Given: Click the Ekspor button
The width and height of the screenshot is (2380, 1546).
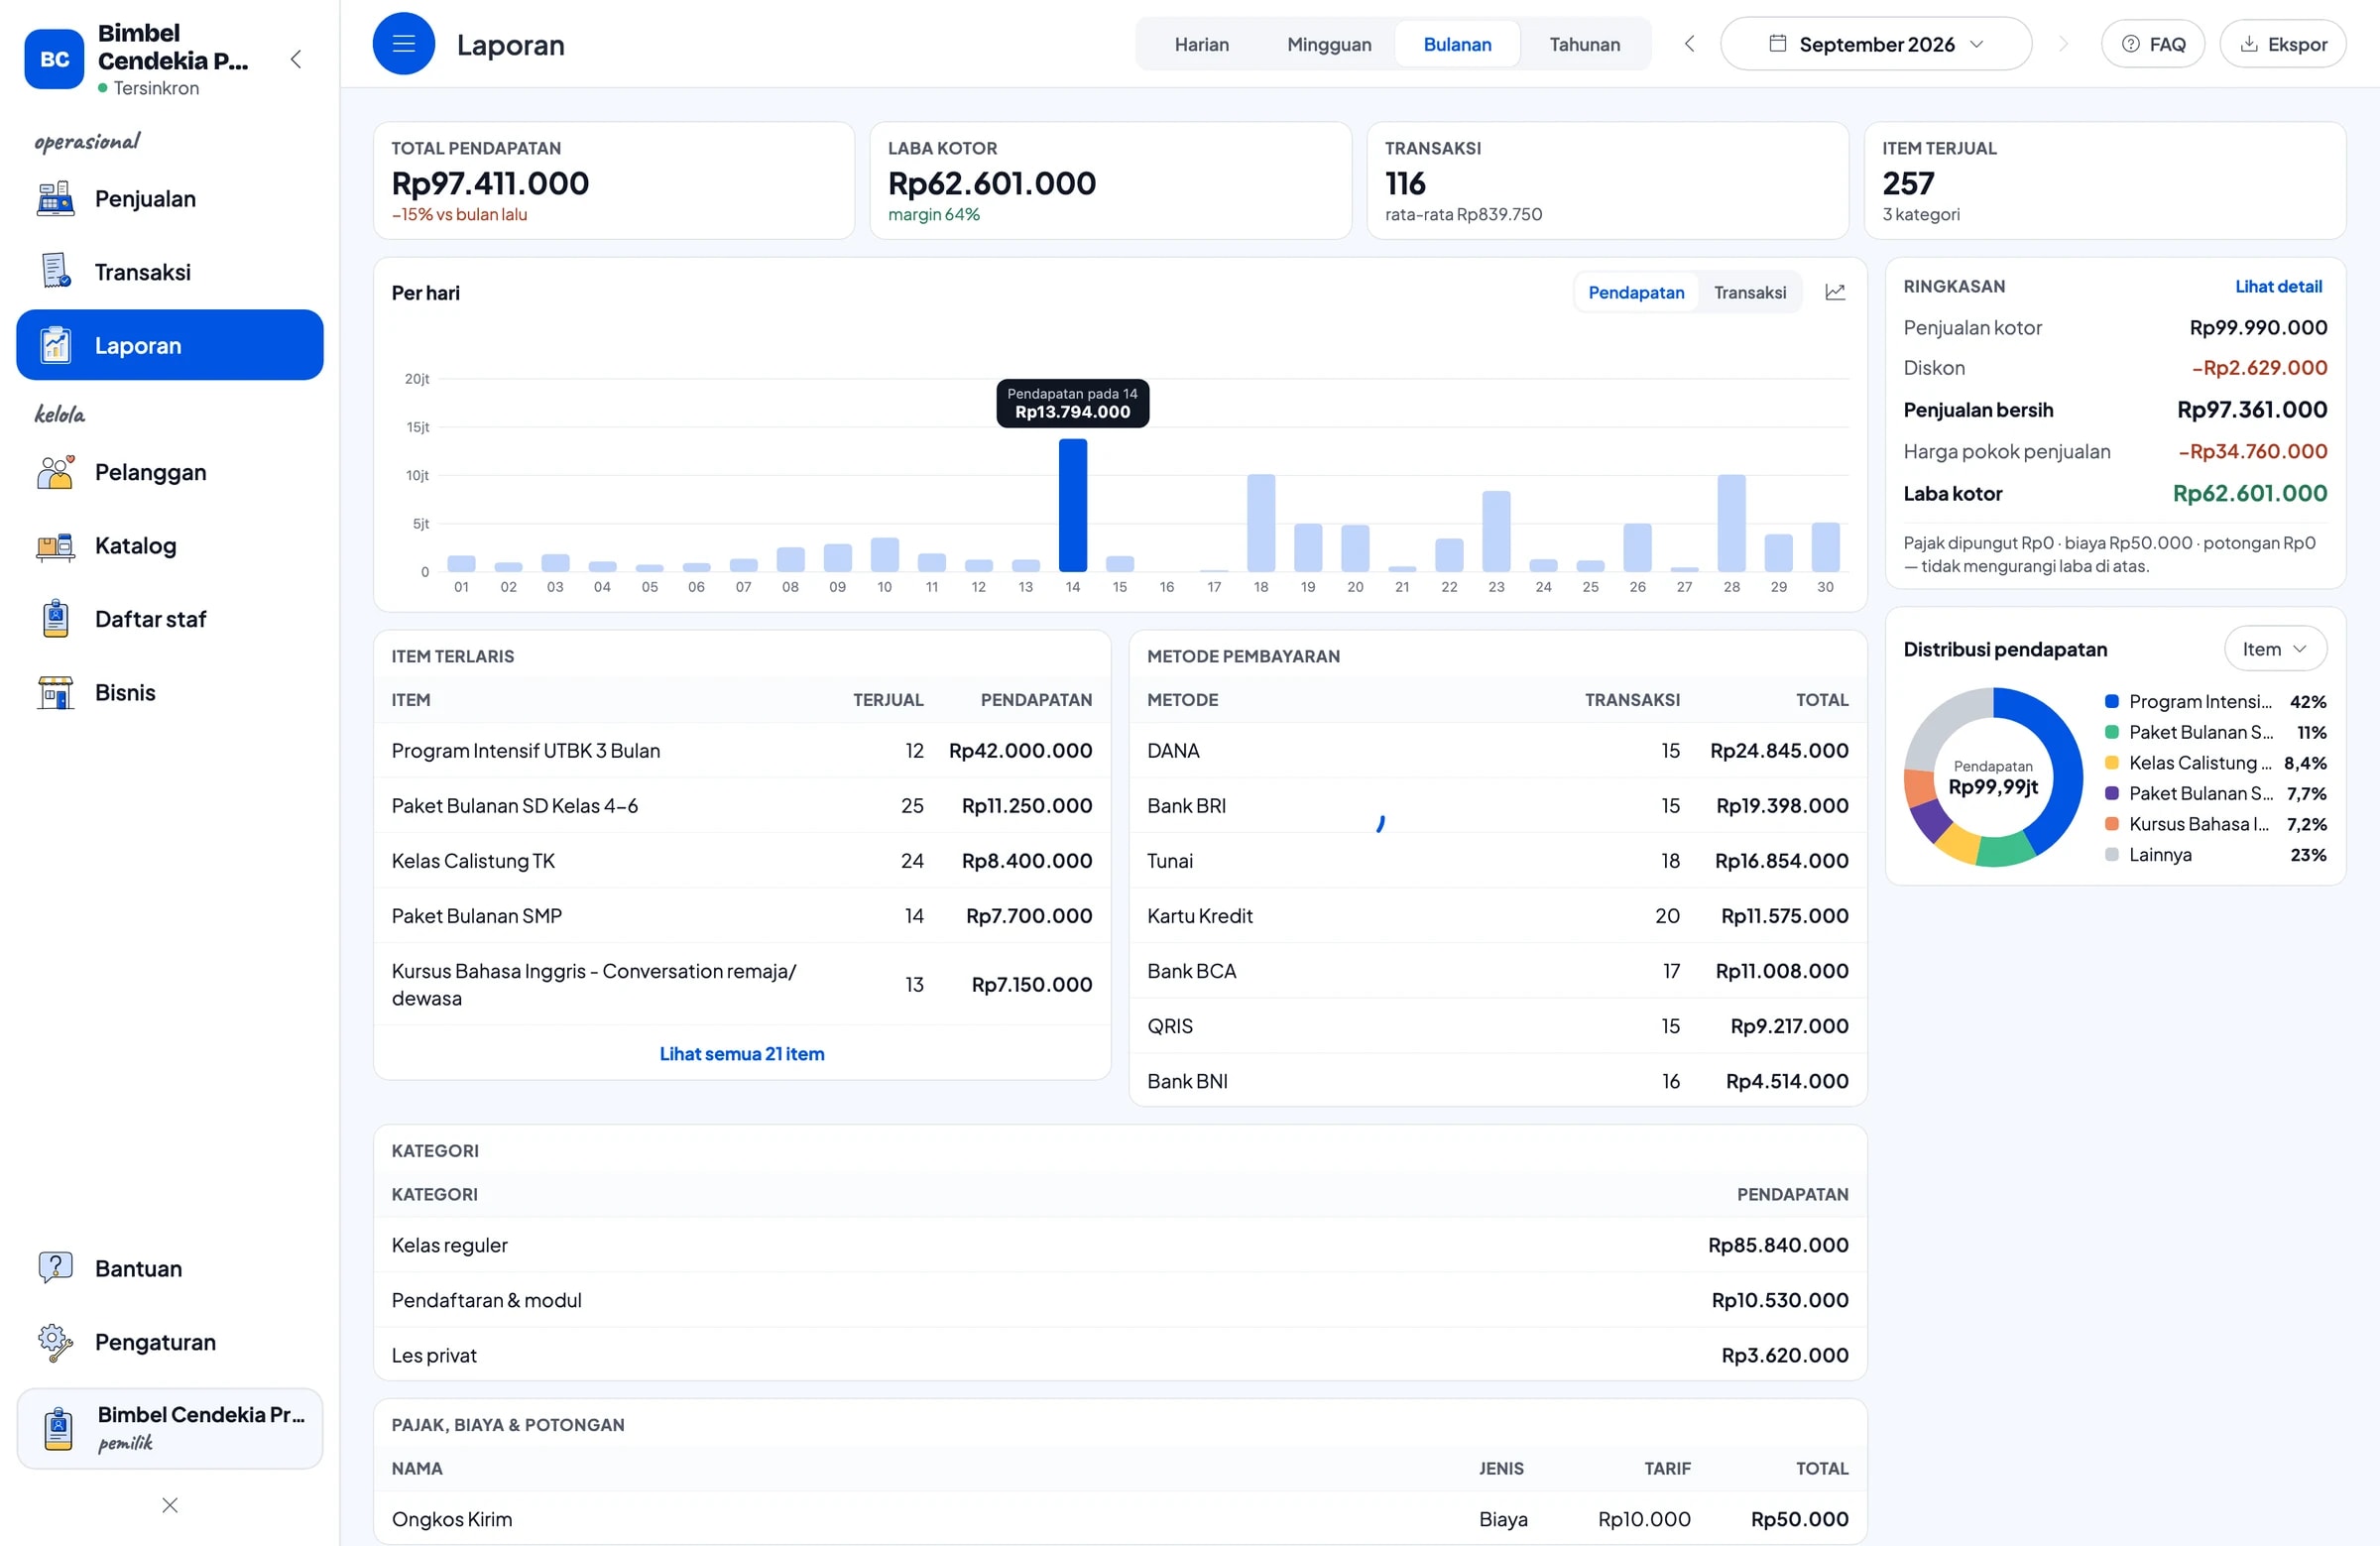Looking at the screenshot, I should coord(2283,44).
